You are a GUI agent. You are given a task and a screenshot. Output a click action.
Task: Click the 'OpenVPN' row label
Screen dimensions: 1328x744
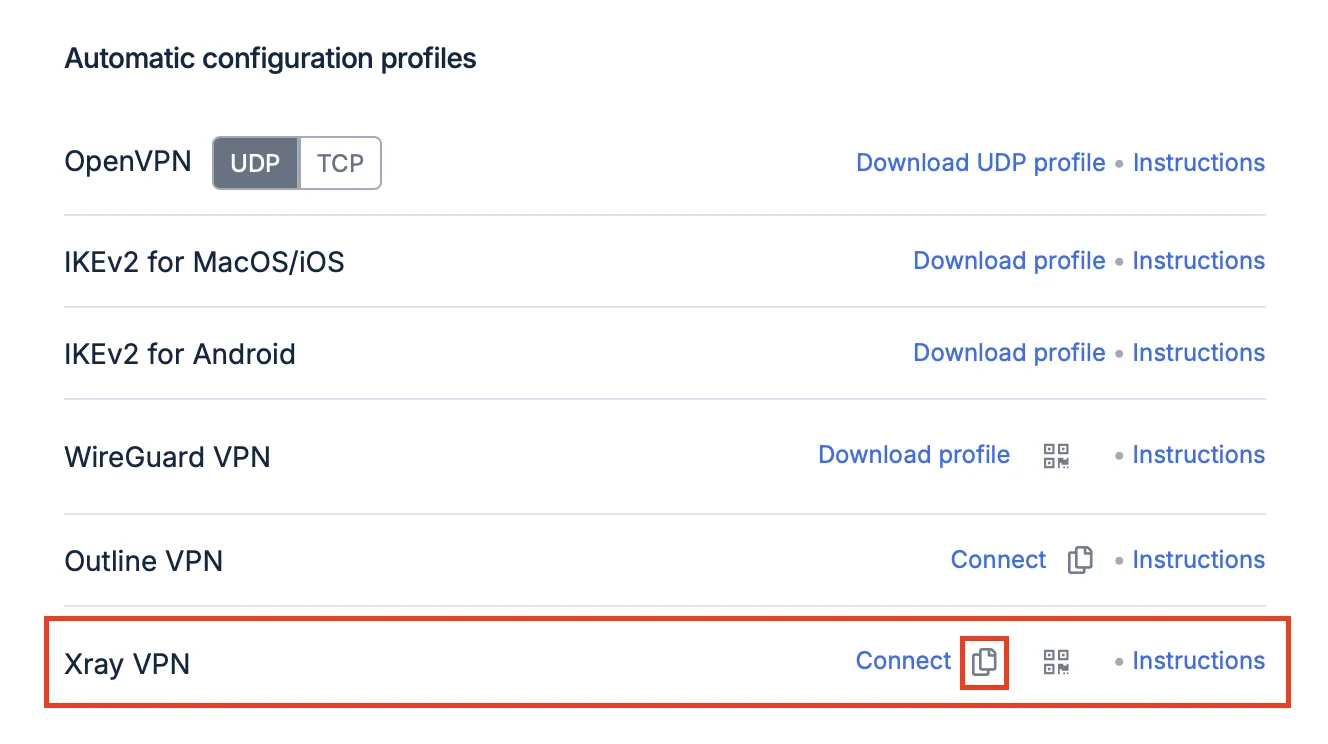coord(128,162)
